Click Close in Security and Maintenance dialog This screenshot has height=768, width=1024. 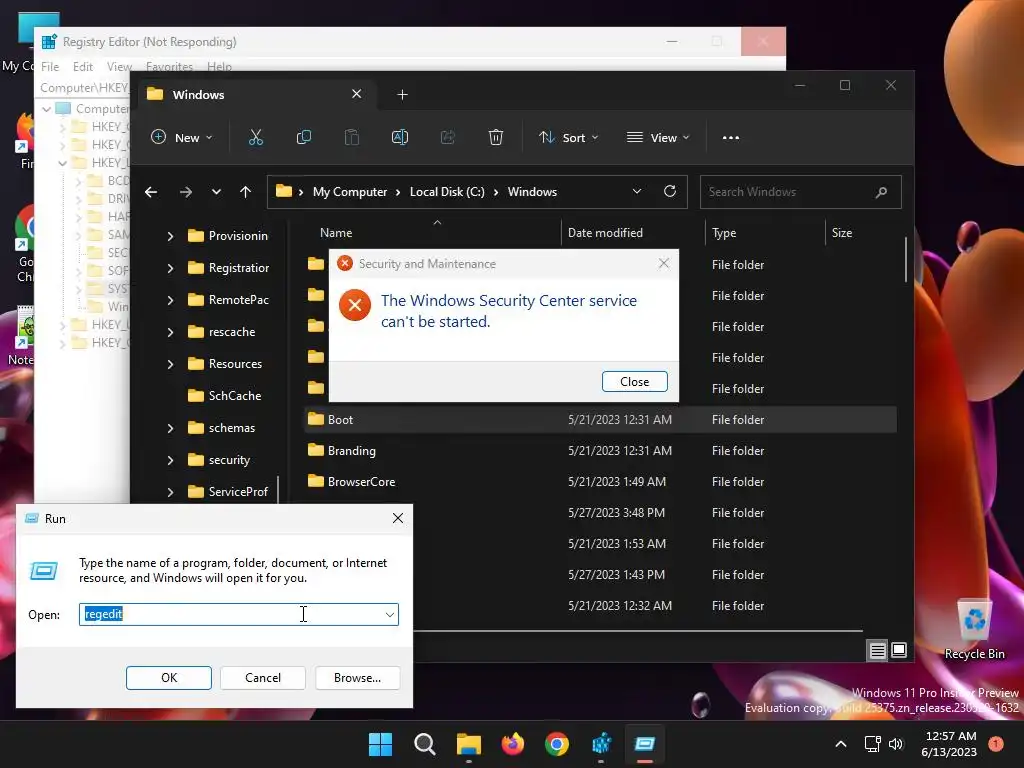tap(635, 381)
